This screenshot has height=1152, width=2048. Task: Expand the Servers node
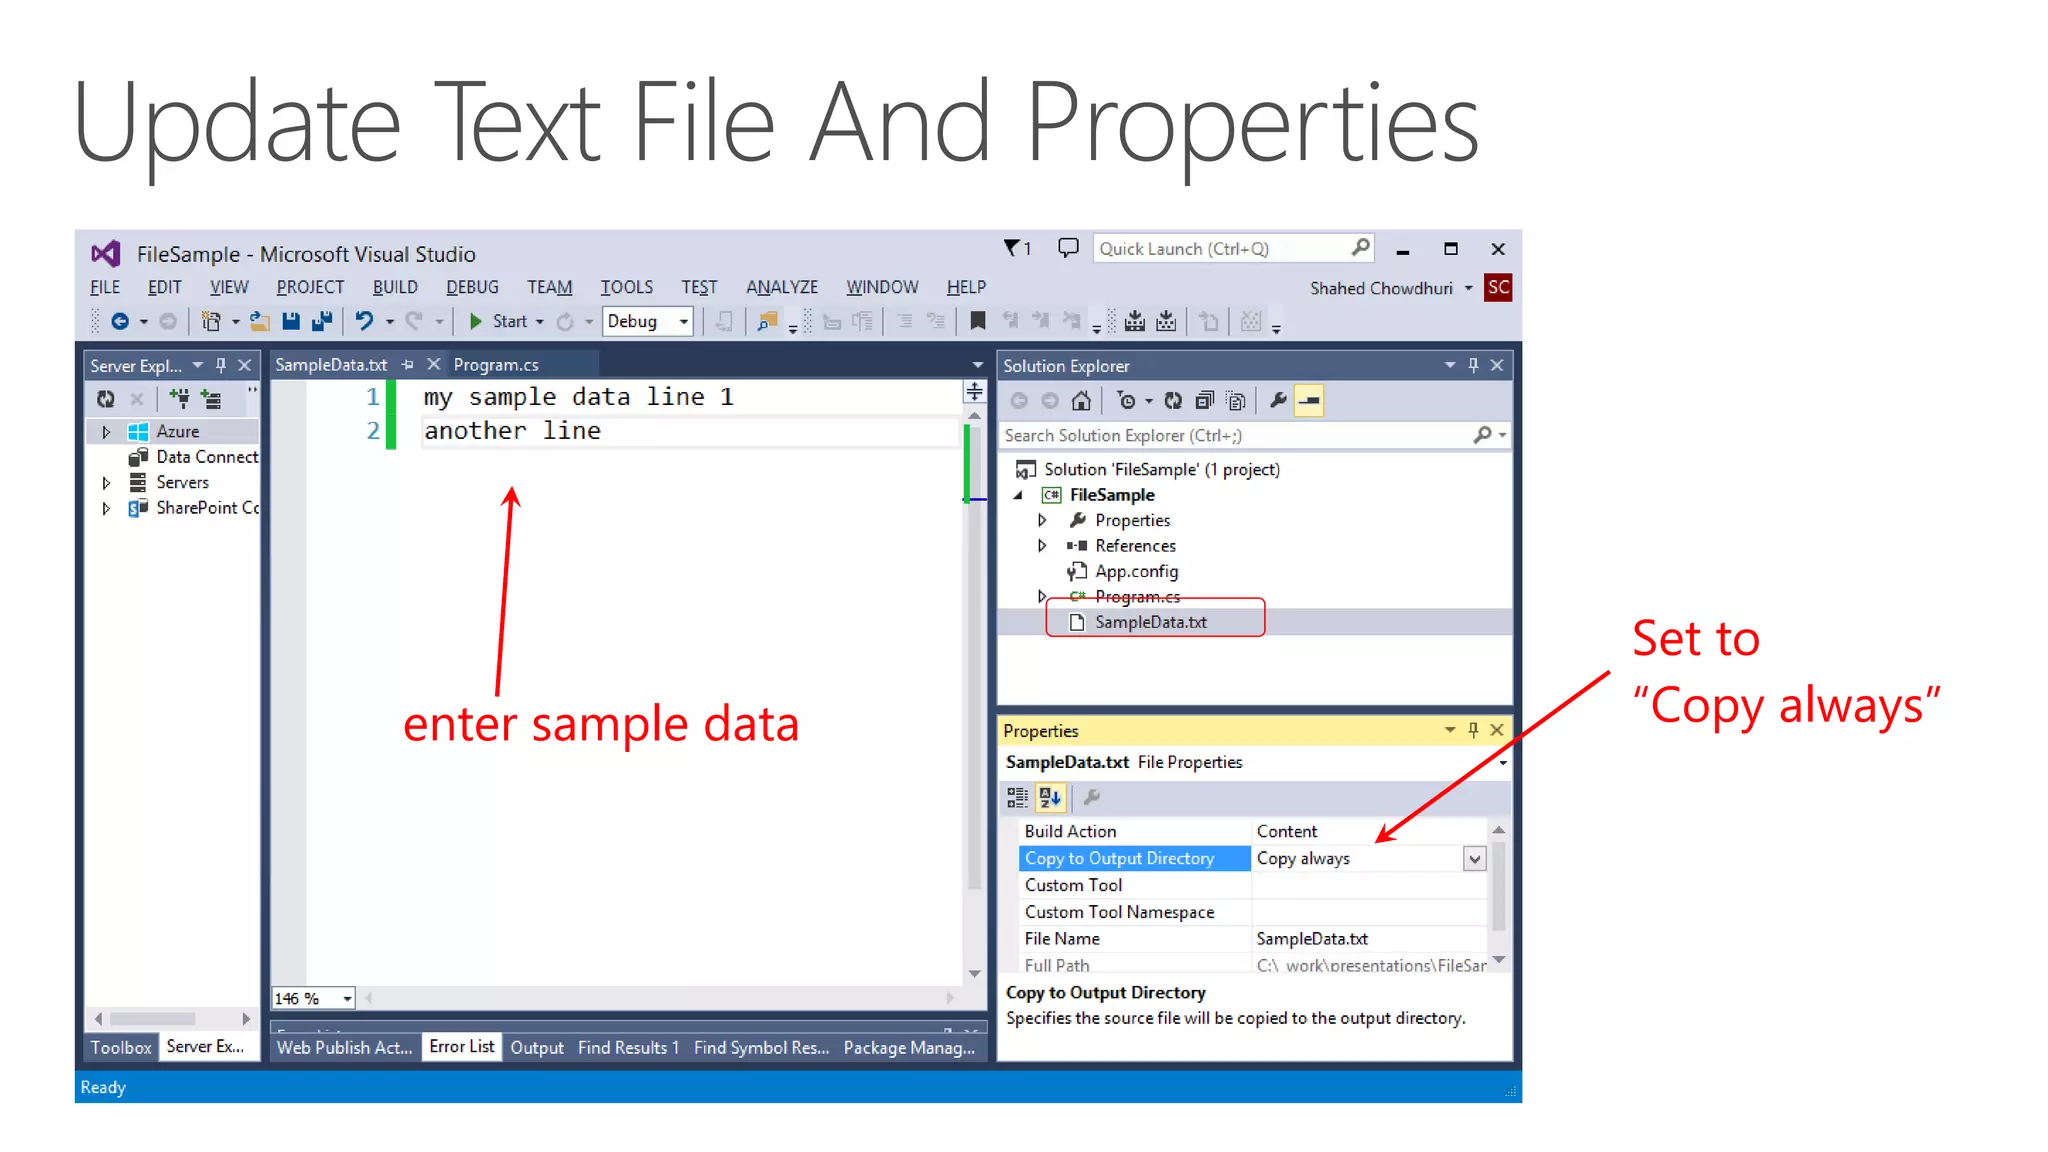pos(106,483)
